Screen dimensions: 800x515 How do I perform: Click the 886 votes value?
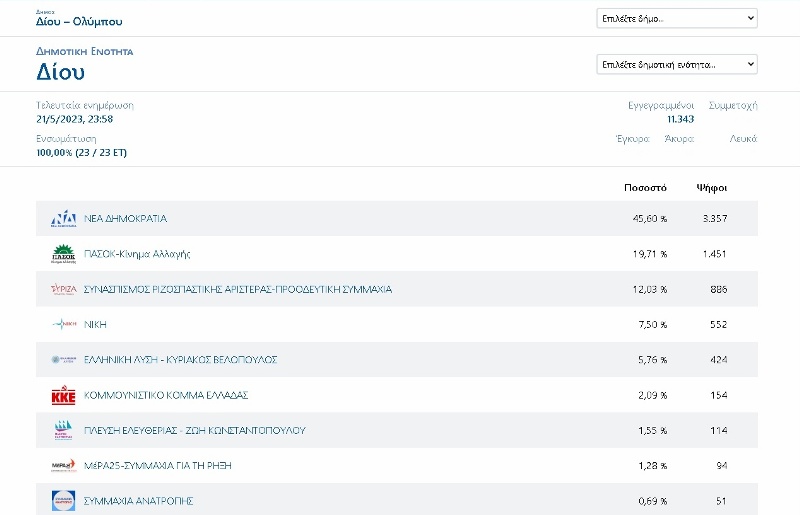tap(719, 289)
